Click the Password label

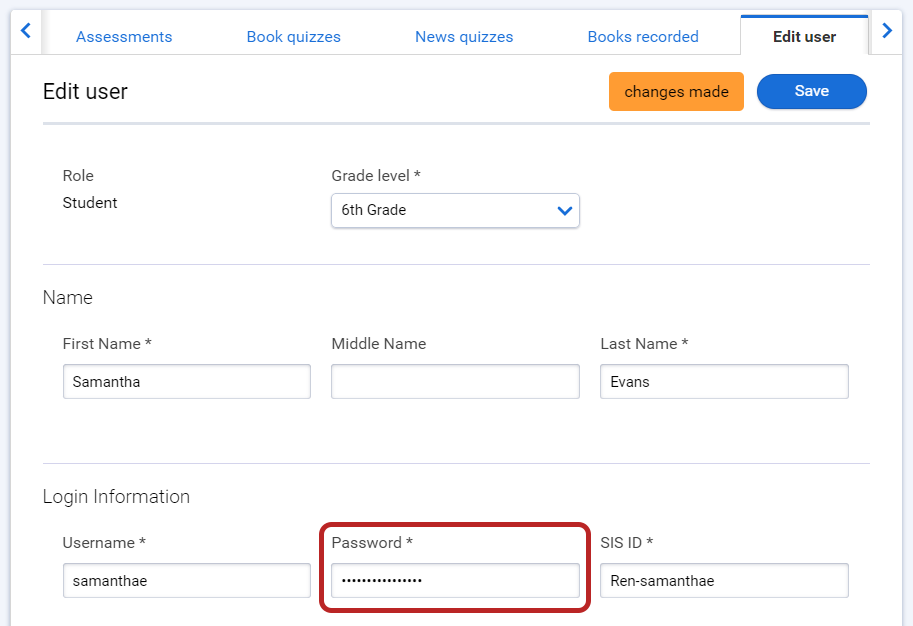[372, 543]
